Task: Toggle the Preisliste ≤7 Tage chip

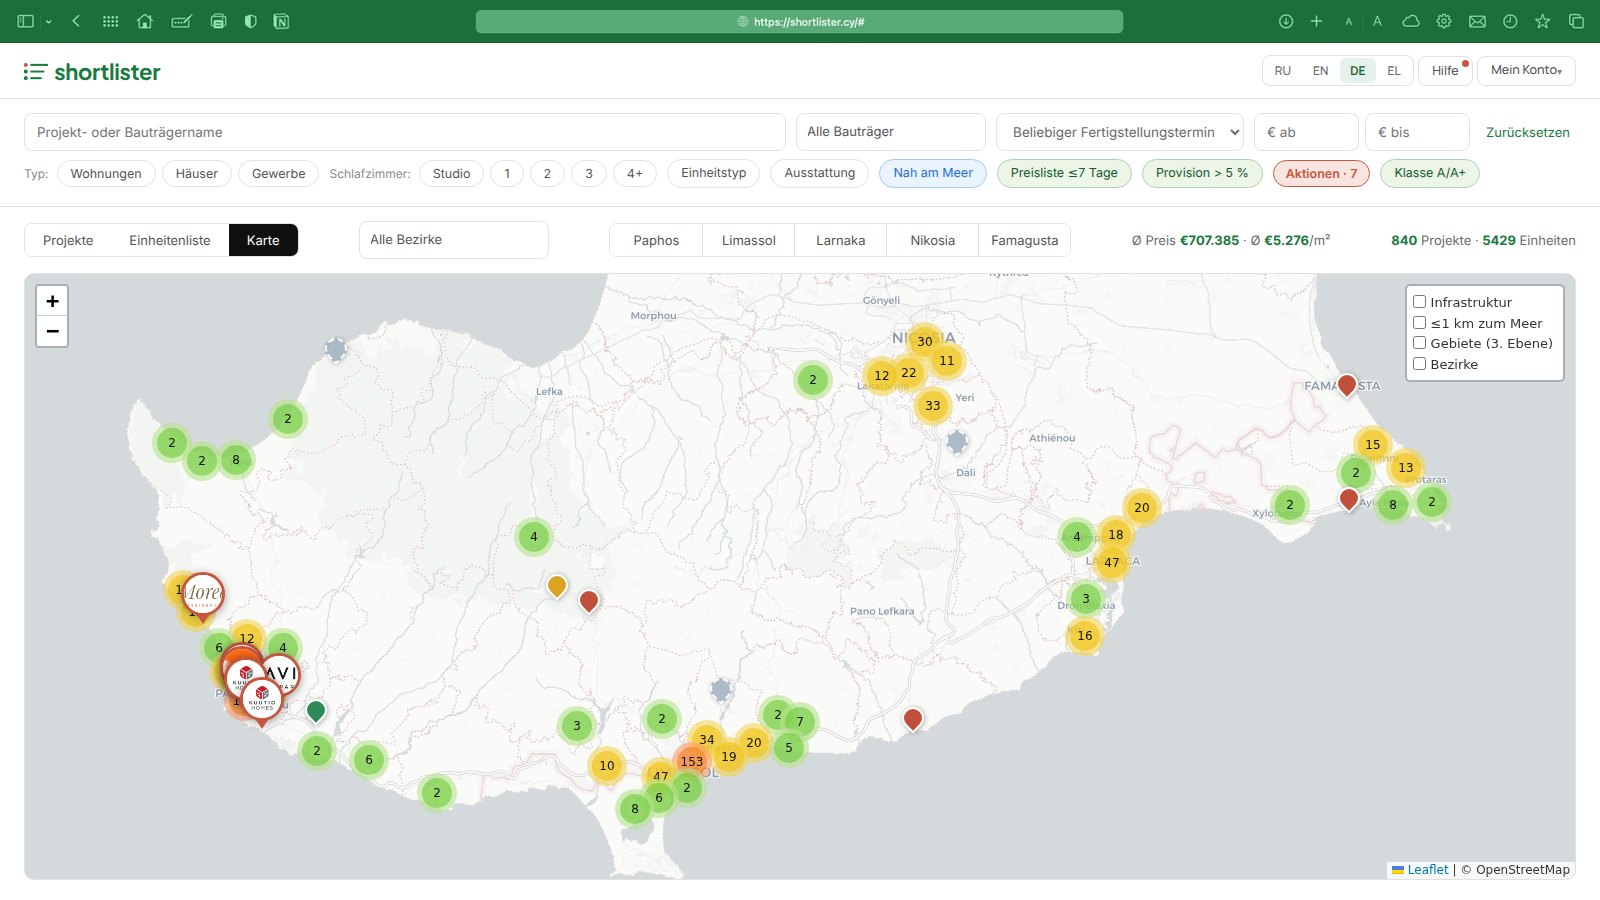Action: (x=1064, y=173)
